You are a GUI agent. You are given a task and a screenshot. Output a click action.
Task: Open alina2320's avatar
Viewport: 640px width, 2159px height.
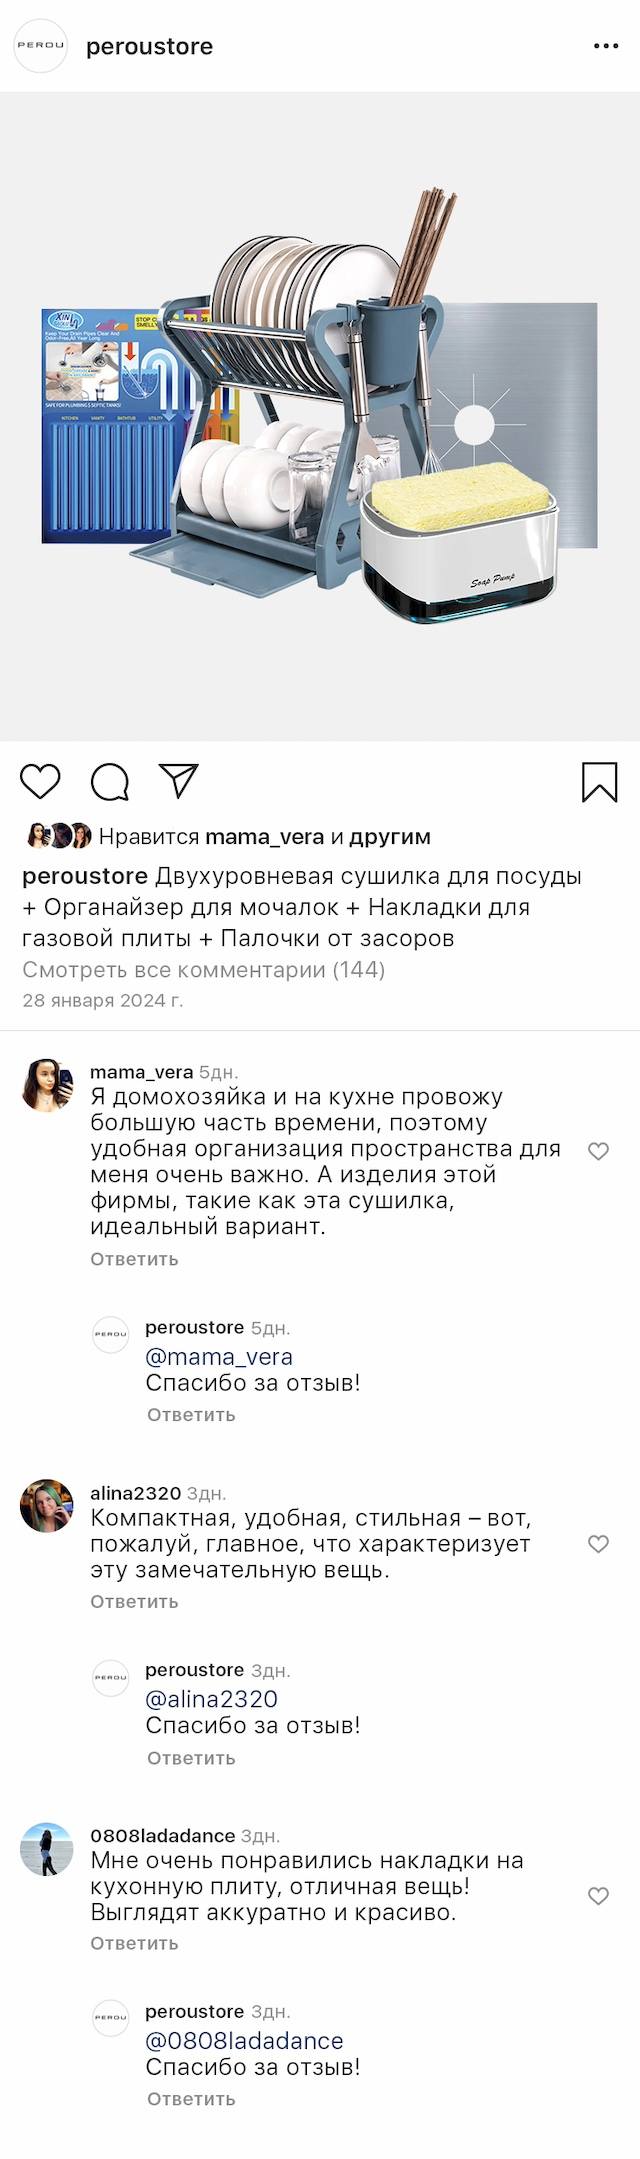pos(47,1506)
